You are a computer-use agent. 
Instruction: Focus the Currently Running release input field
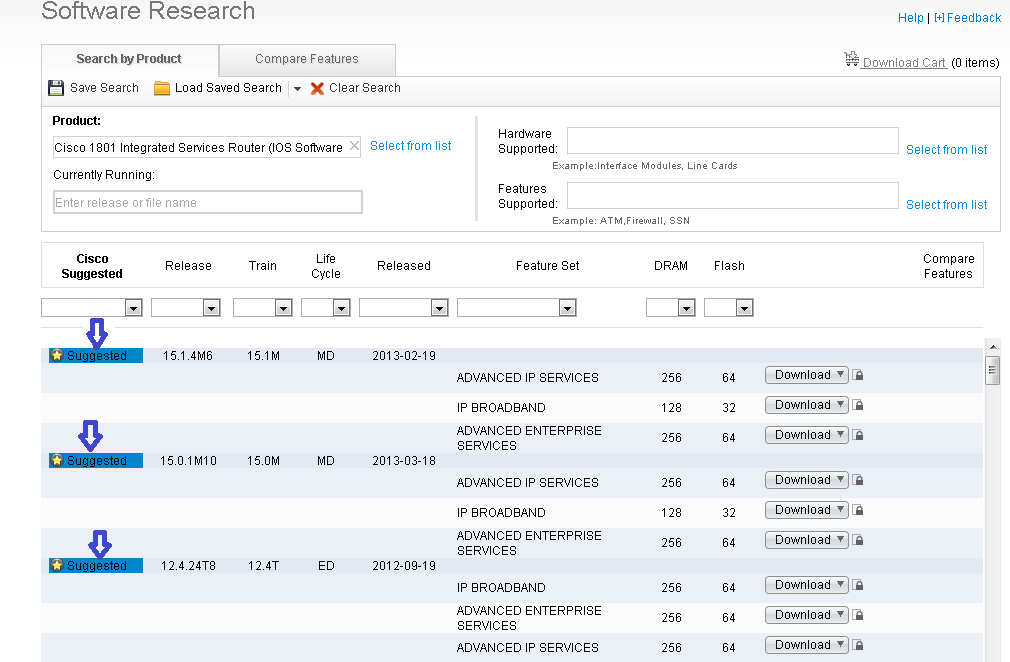[207, 202]
